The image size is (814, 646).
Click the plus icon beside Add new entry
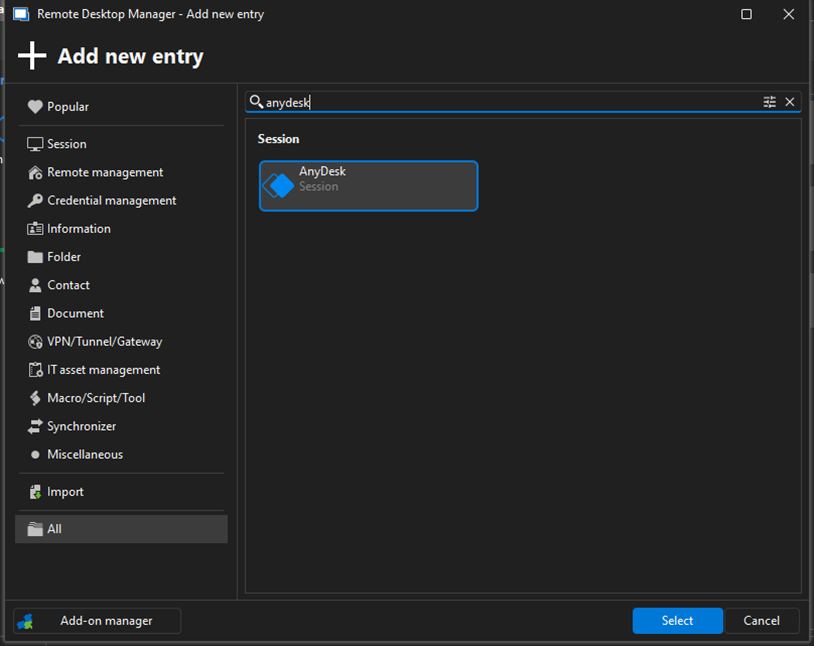pos(32,56)
